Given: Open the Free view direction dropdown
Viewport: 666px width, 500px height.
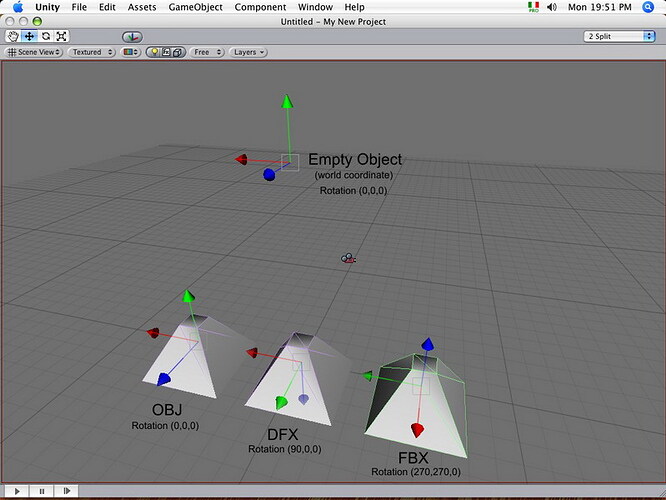Looking at the screenshot, I should [207, 52].
